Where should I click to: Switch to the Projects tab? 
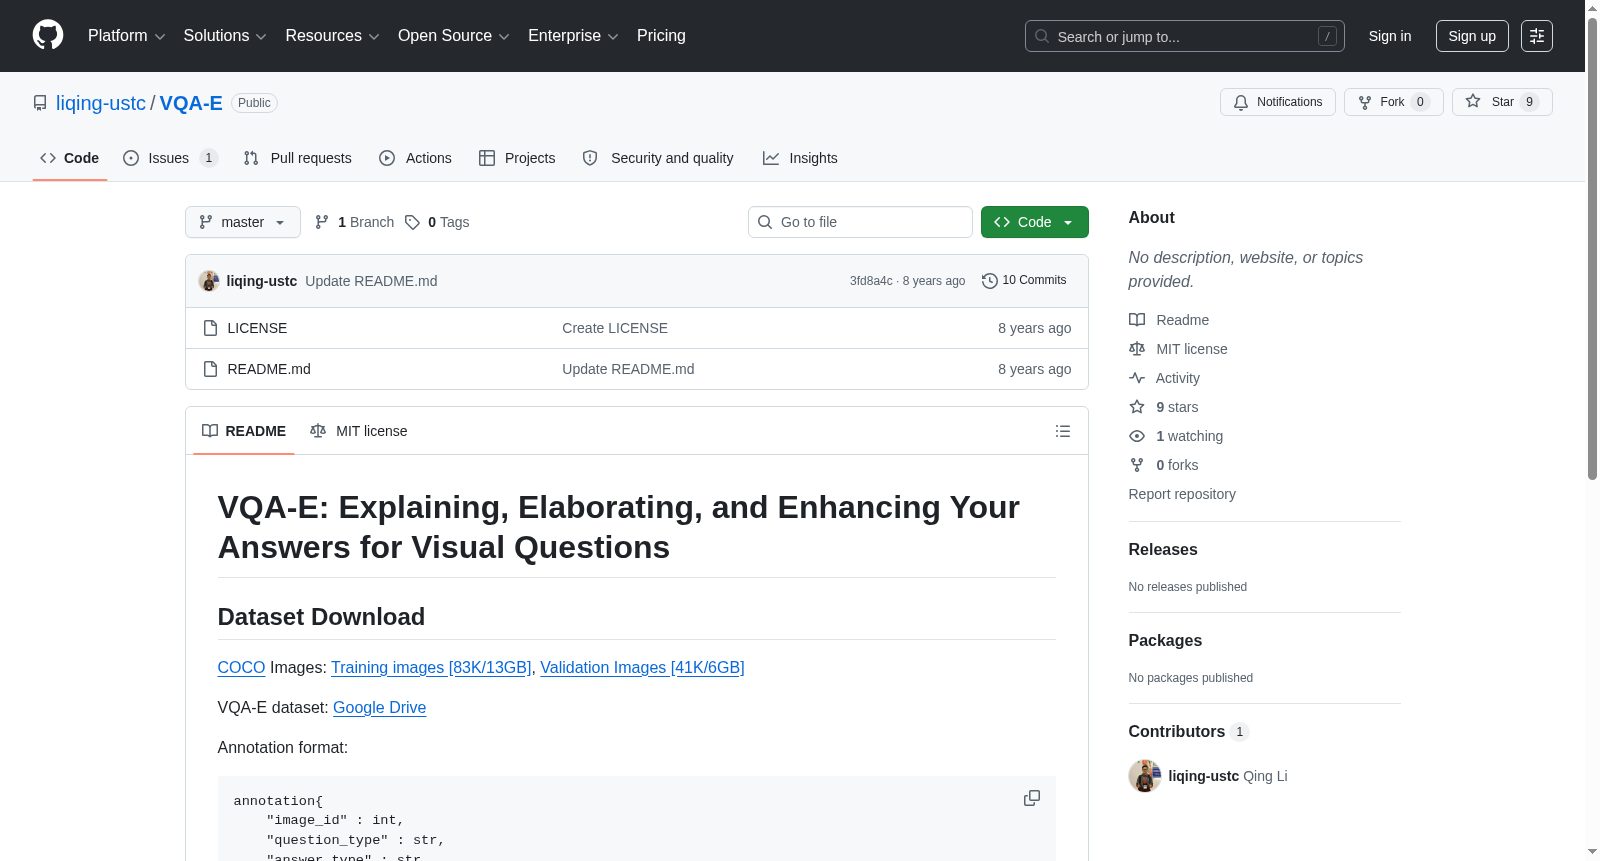click(x=517, y=158)
